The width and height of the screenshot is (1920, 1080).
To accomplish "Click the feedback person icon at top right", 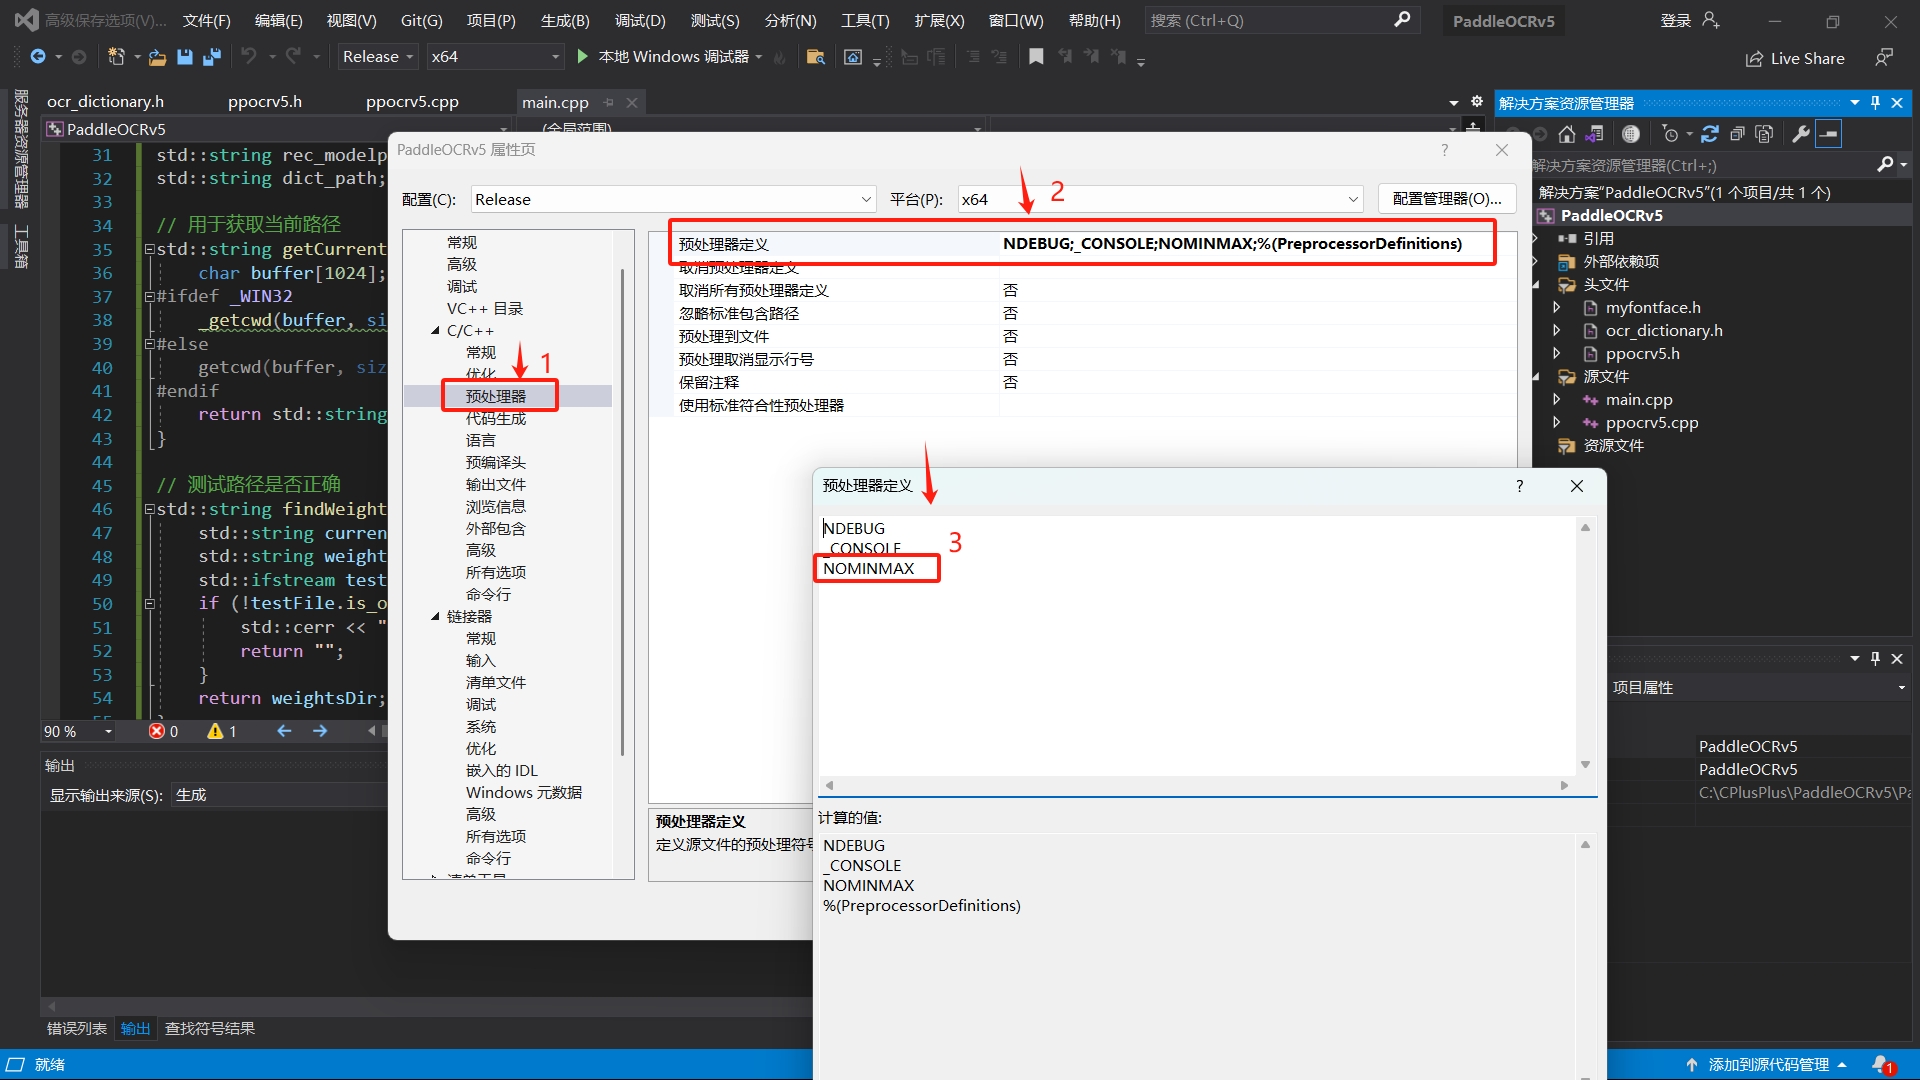I will click(x=1884, y=57).
